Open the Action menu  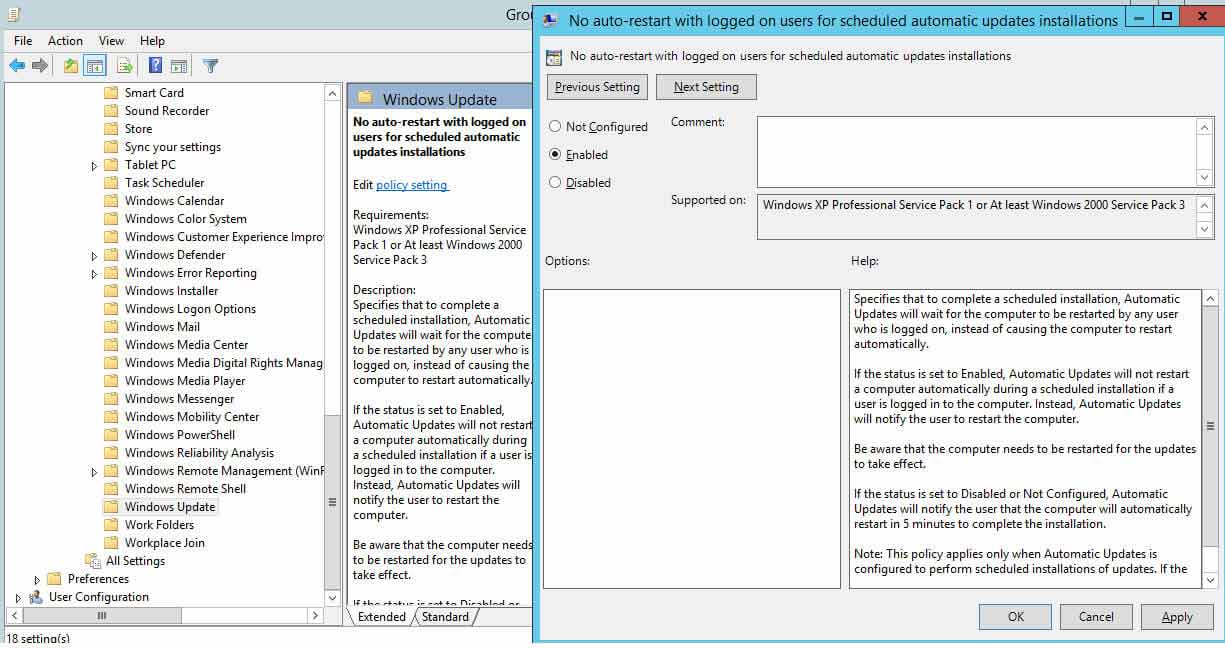coord(65,41)
